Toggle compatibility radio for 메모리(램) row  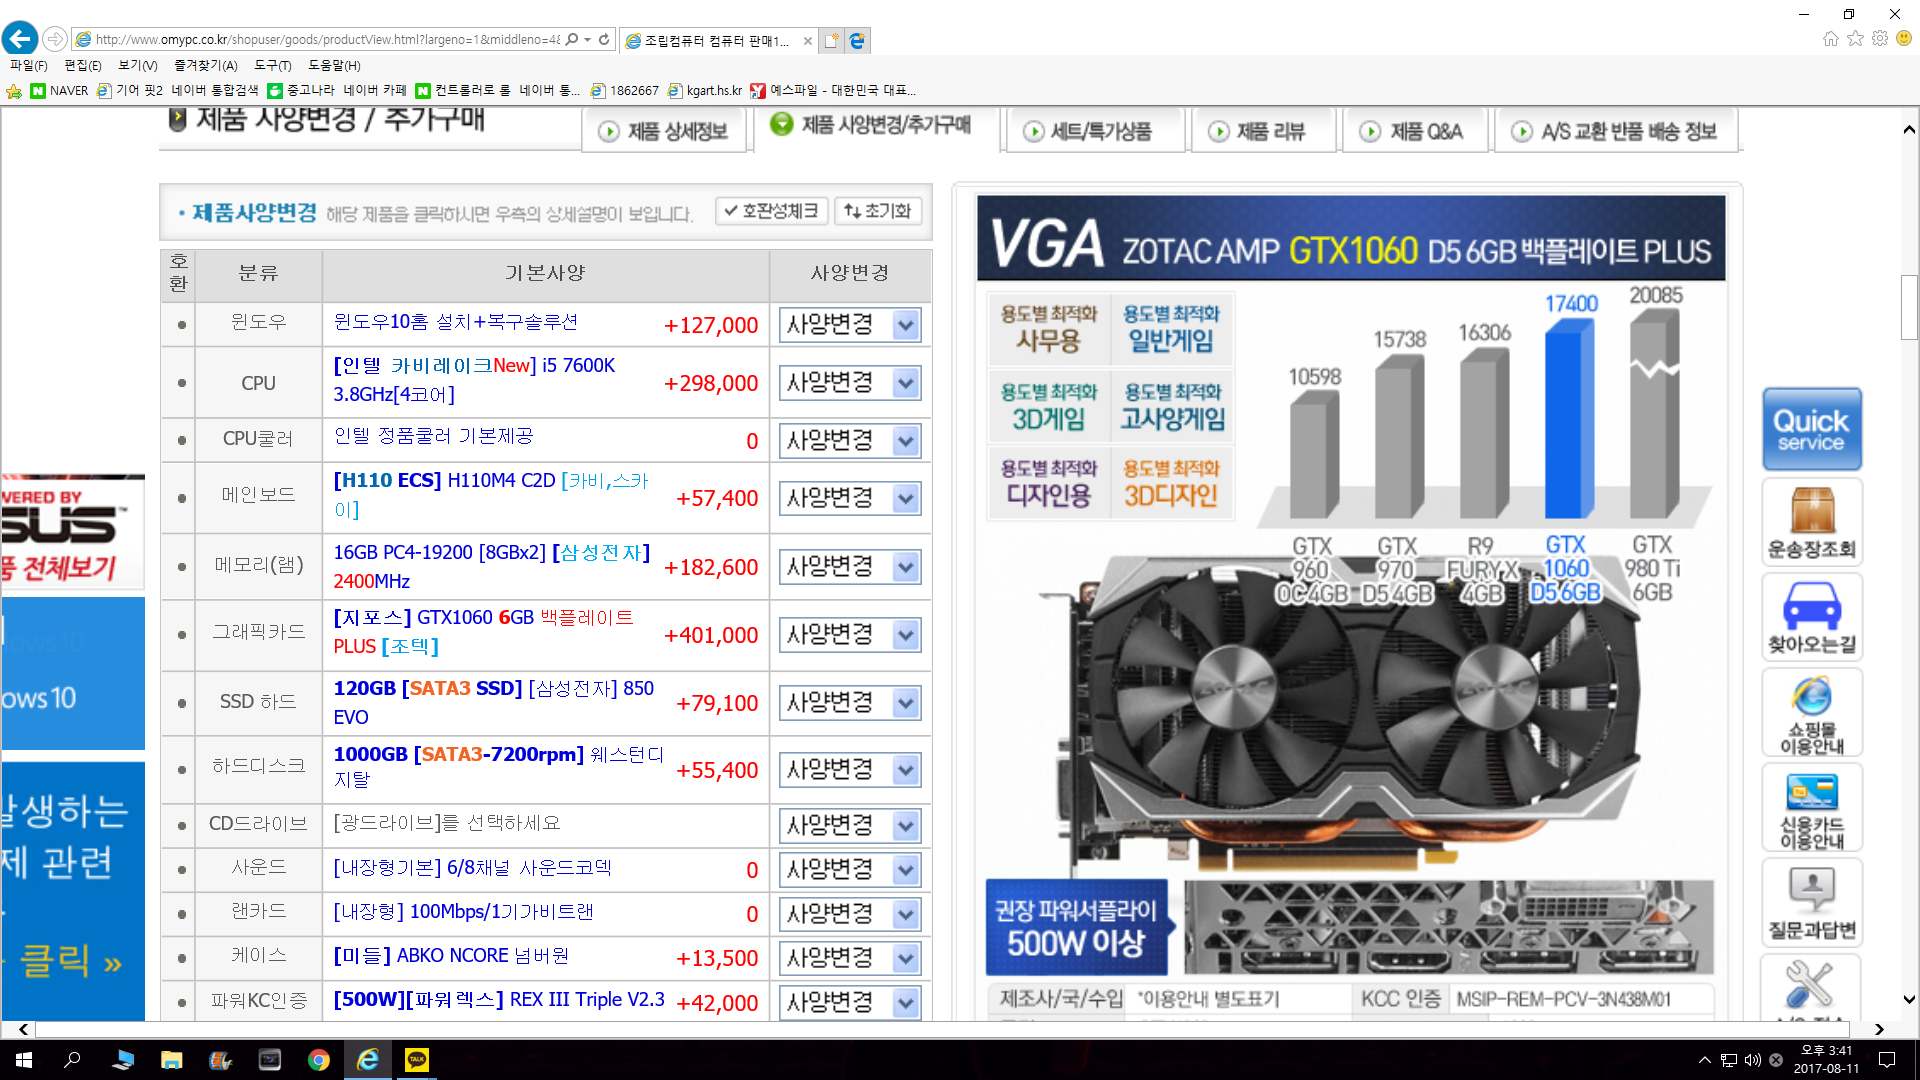[x=181, y=567]
